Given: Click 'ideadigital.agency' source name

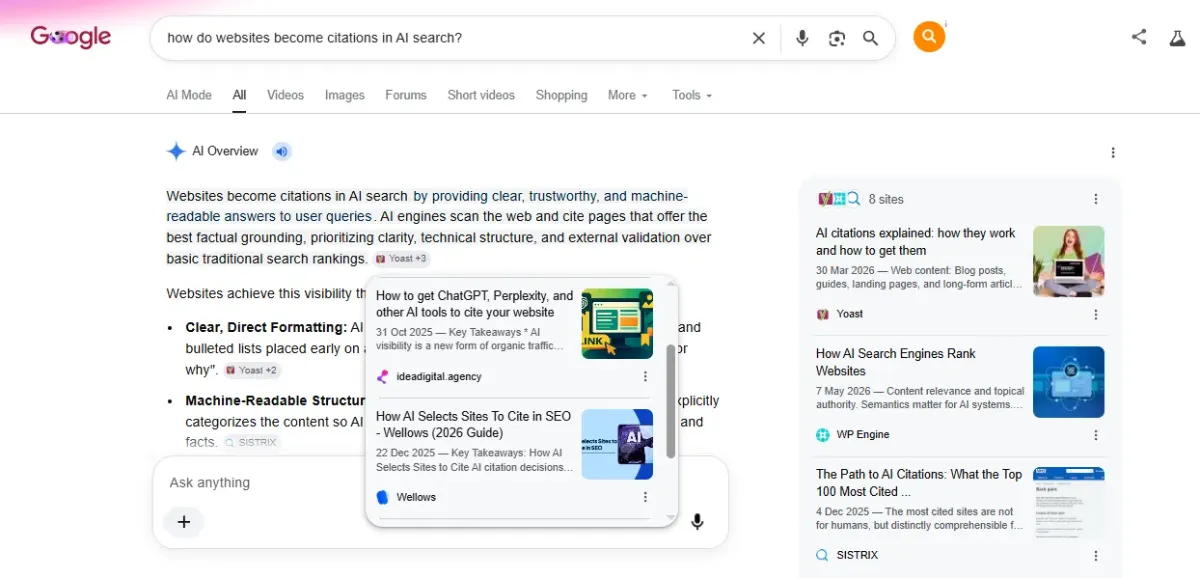Looking at the screenshot, I should [x=439, y=377].
